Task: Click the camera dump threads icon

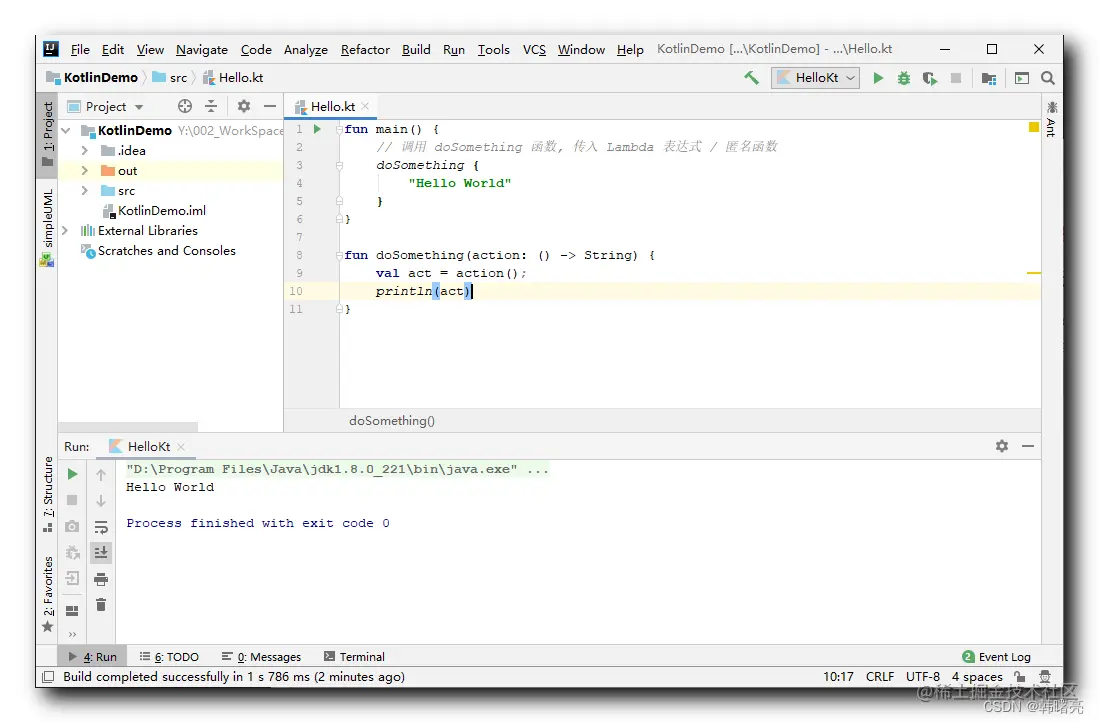Action: tap(72, 526)
